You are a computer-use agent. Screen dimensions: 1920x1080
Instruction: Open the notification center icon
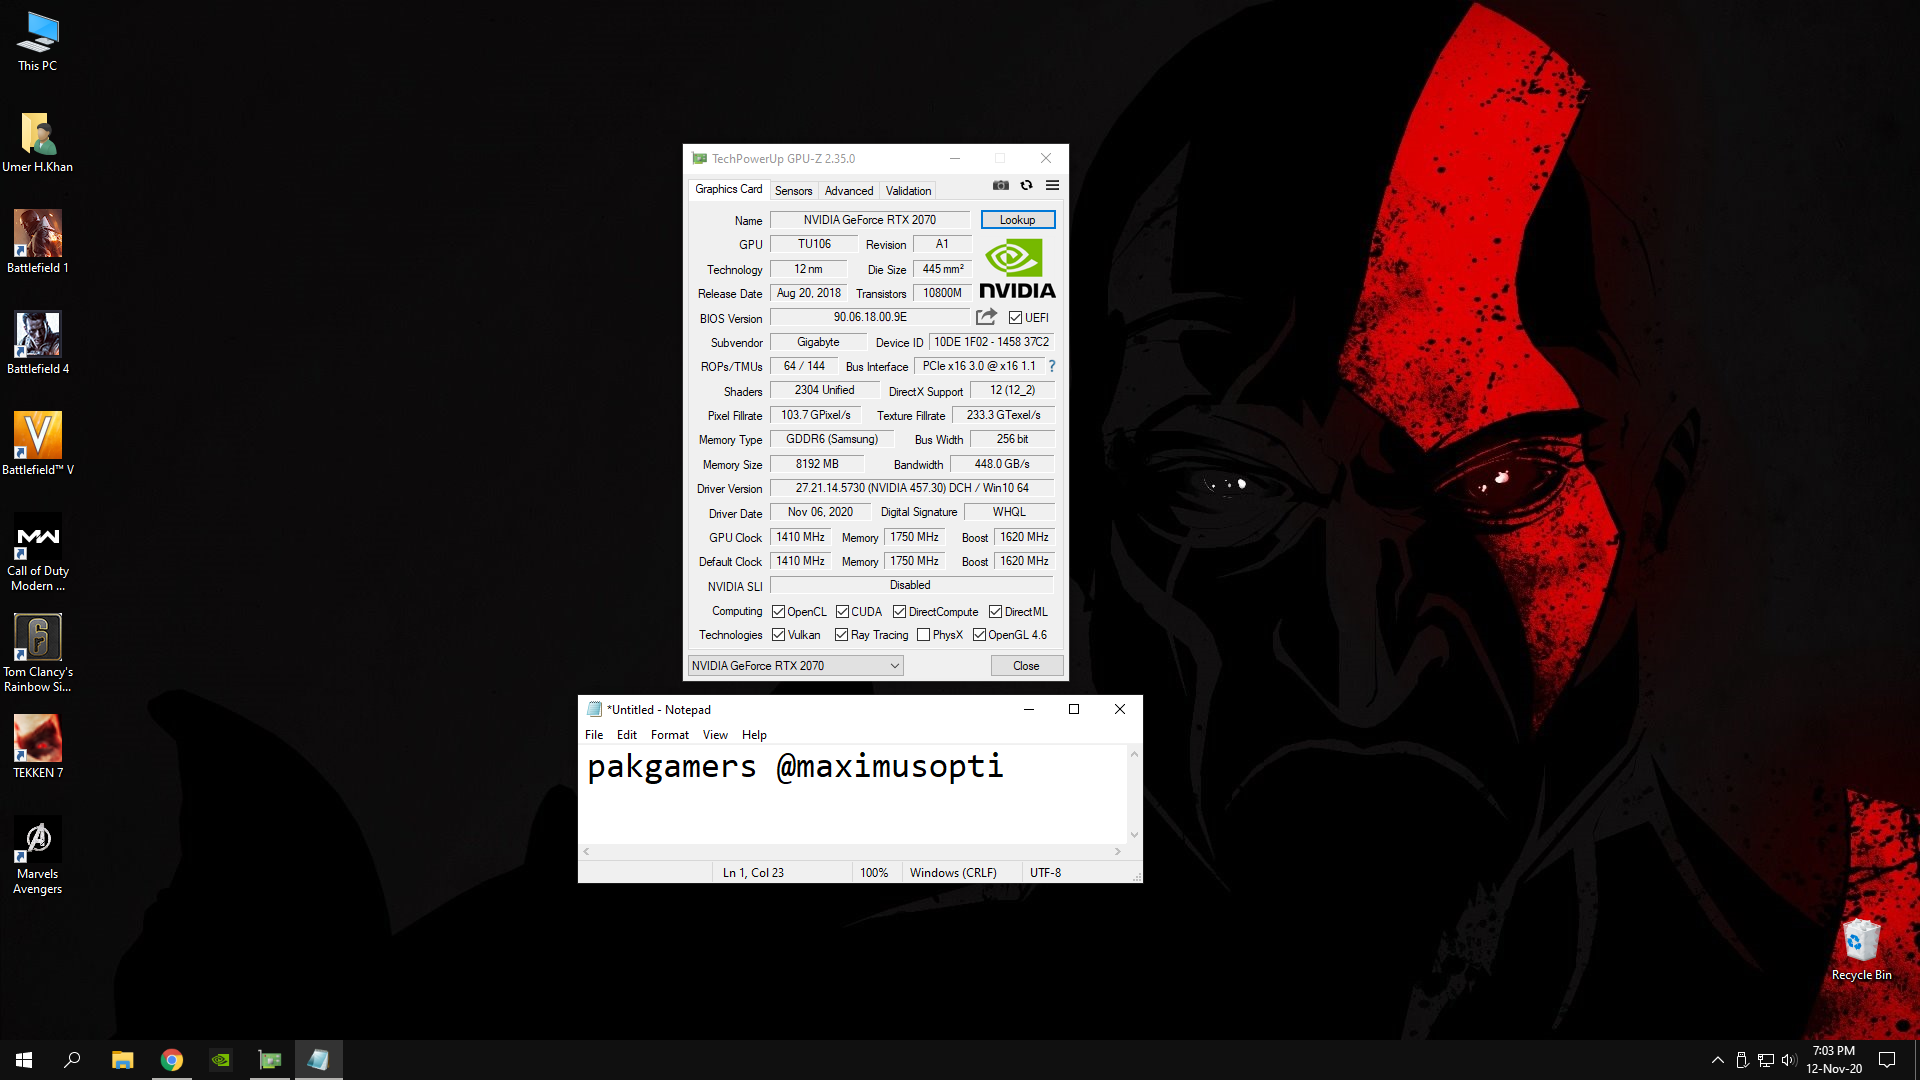click(1887, 1060)
